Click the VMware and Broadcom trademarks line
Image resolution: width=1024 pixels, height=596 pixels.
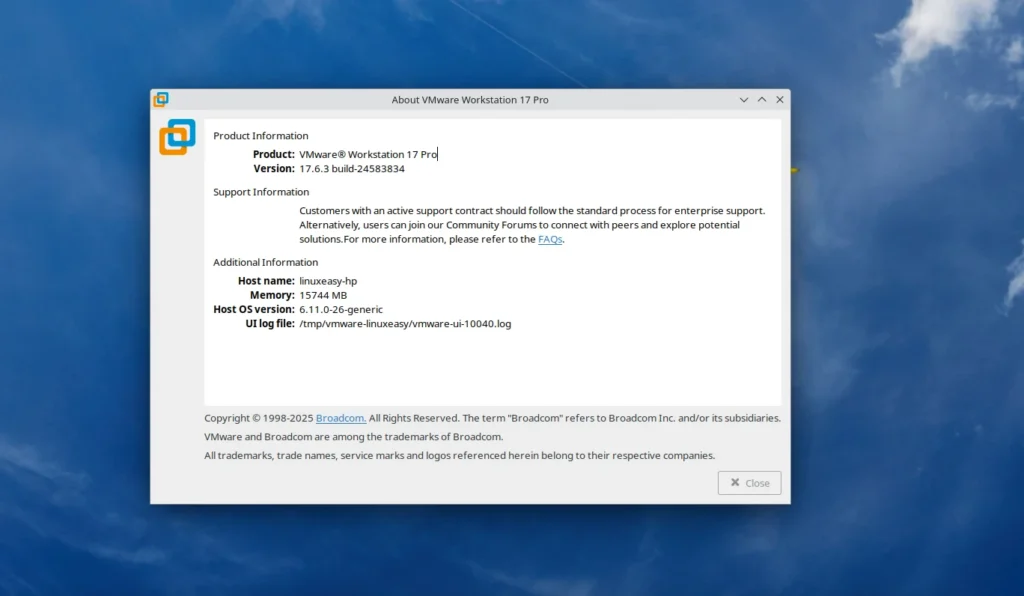(353, 437)
